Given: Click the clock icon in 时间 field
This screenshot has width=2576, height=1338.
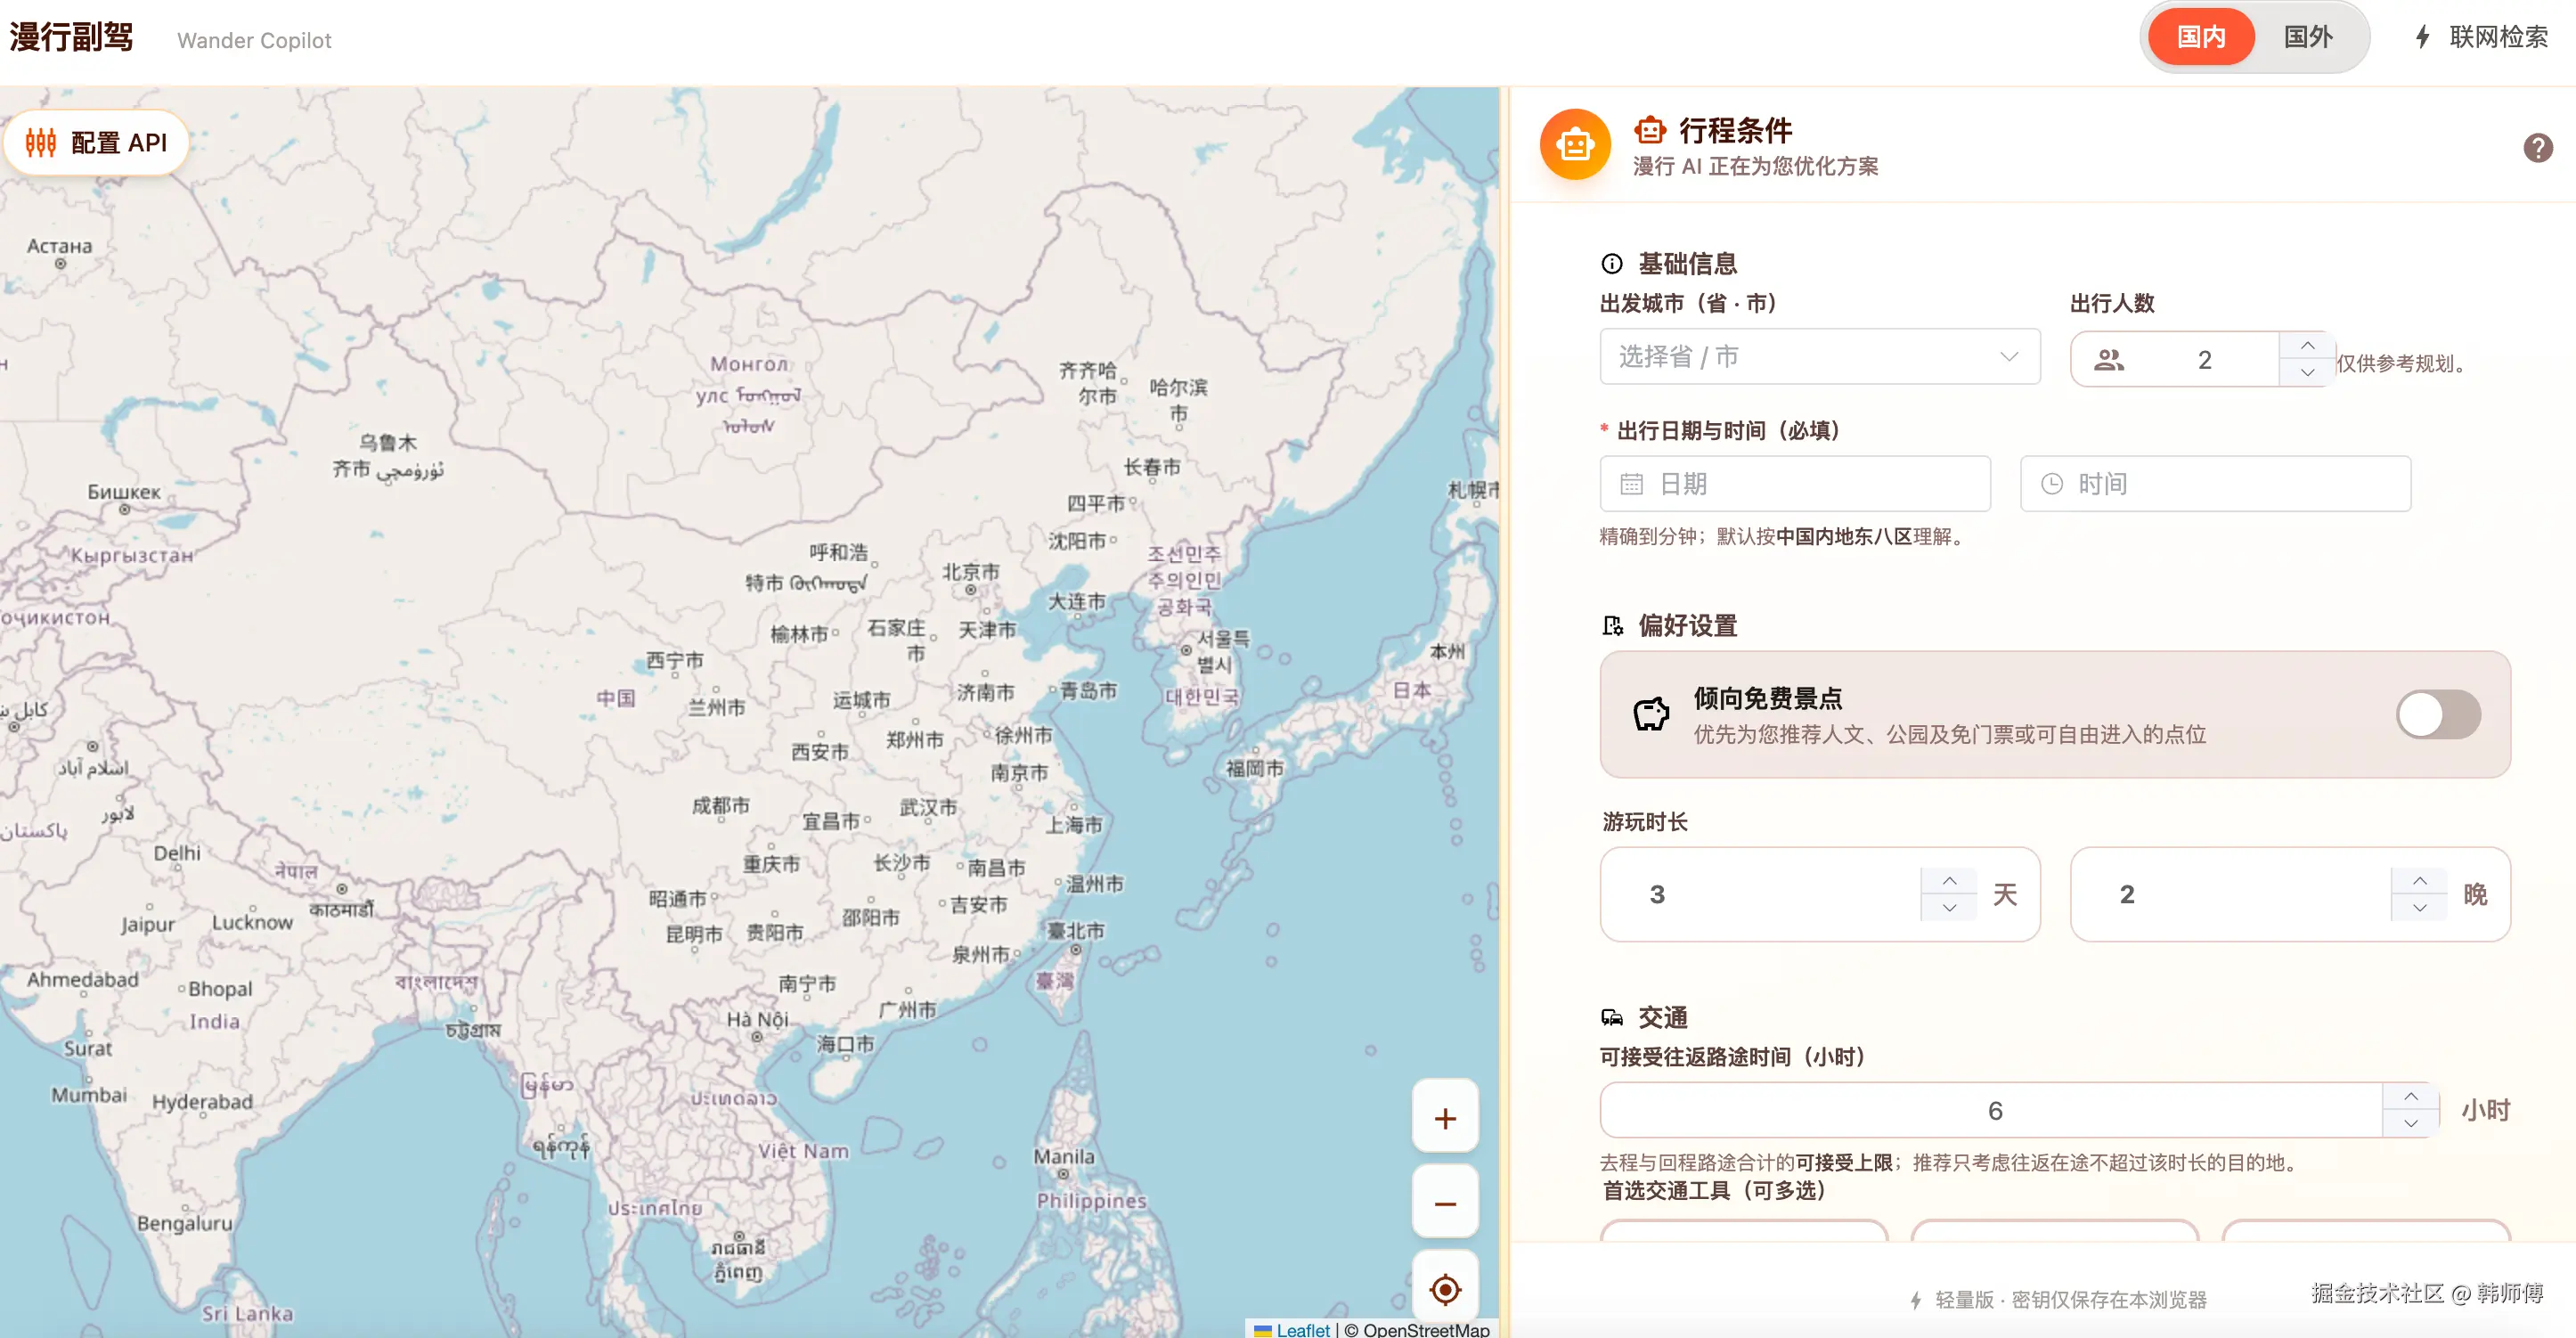Looking at the screenshot, I should point(2051,484).
